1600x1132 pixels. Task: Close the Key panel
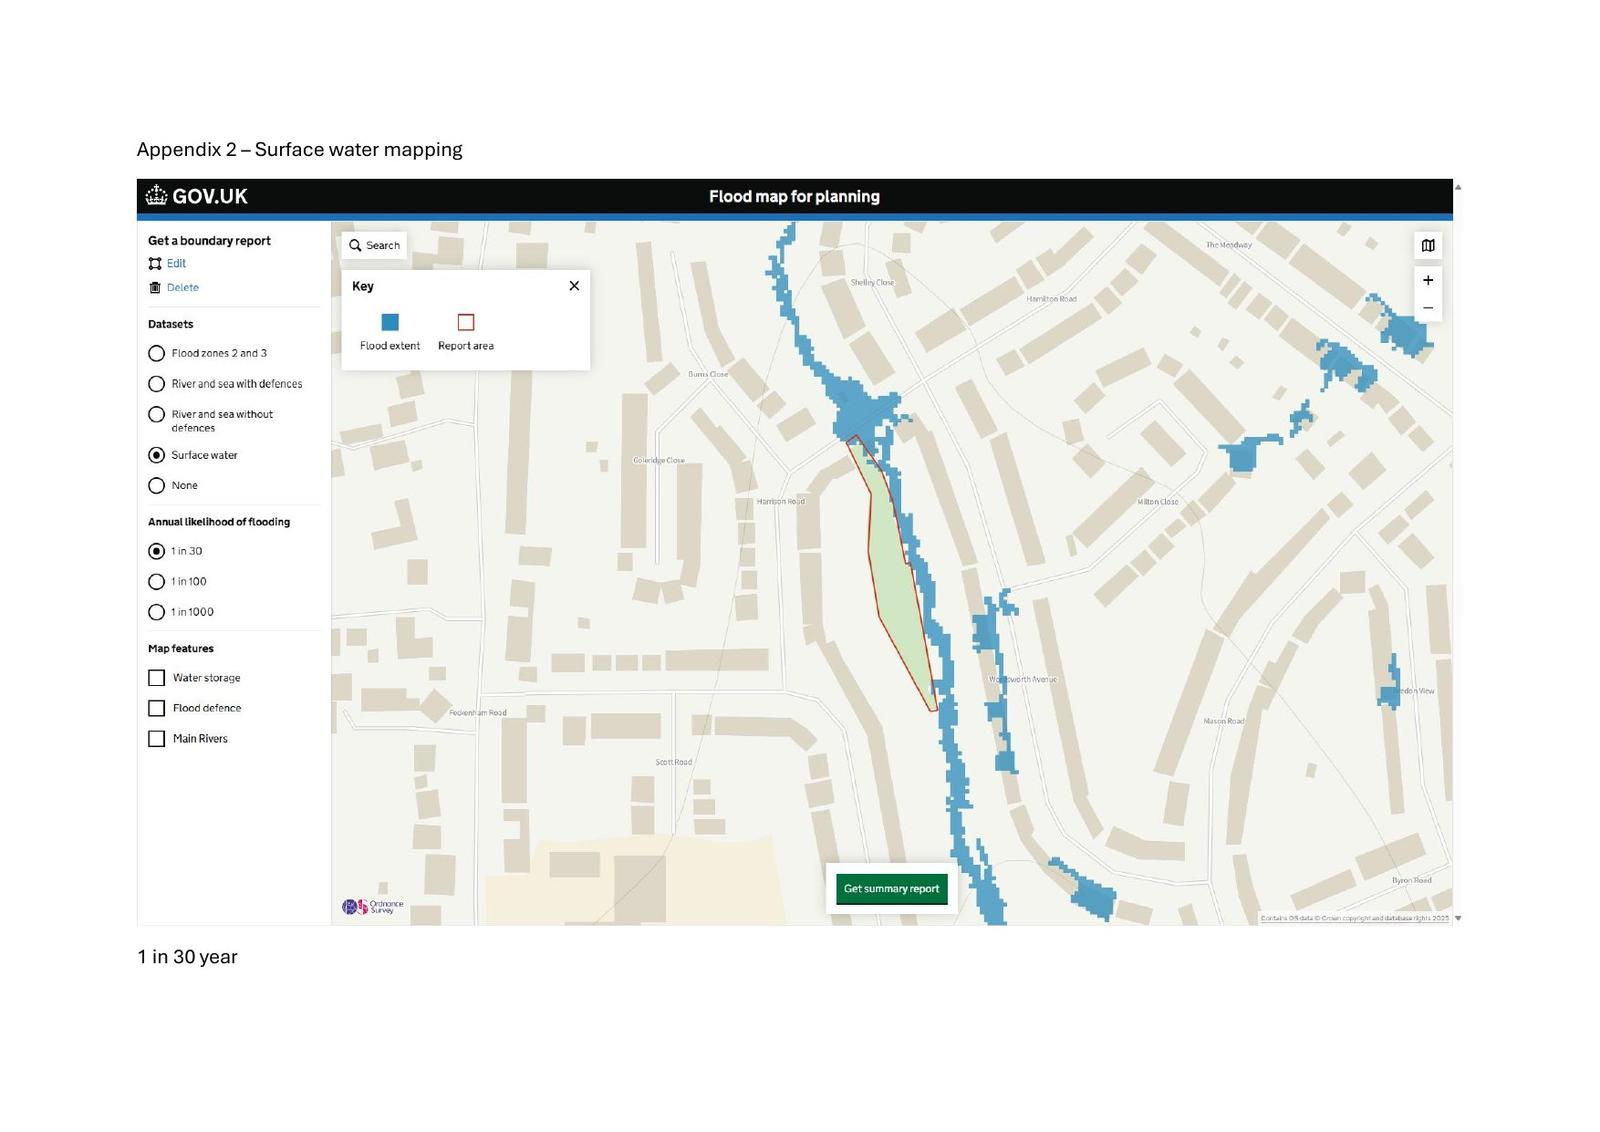pyautogui.click(x=574, y=286)
